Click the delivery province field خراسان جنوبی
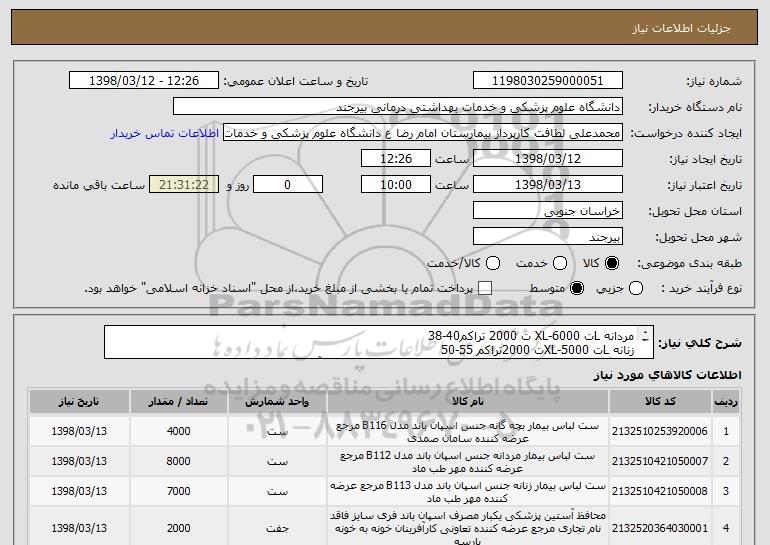 (548, 211)
